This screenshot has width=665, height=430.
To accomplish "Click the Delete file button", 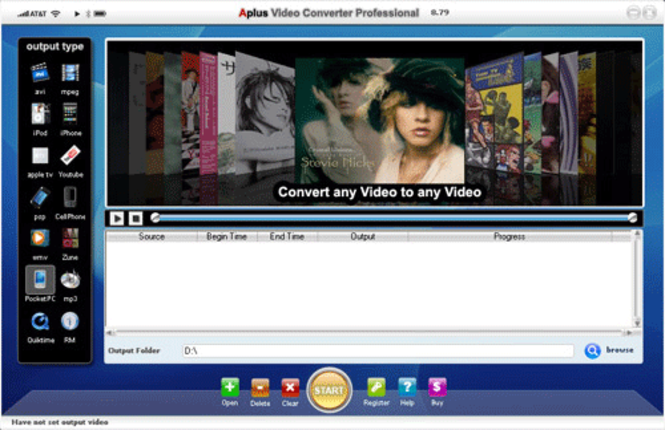I will [260, 387].
